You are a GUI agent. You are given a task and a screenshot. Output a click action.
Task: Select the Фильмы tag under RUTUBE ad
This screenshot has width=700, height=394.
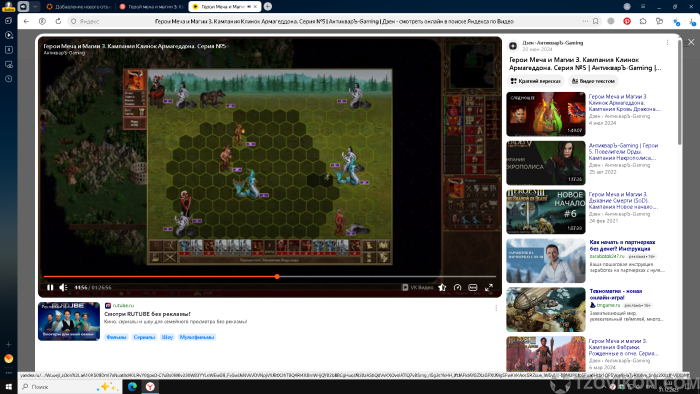pyautogui.click(x=116, y=337)
